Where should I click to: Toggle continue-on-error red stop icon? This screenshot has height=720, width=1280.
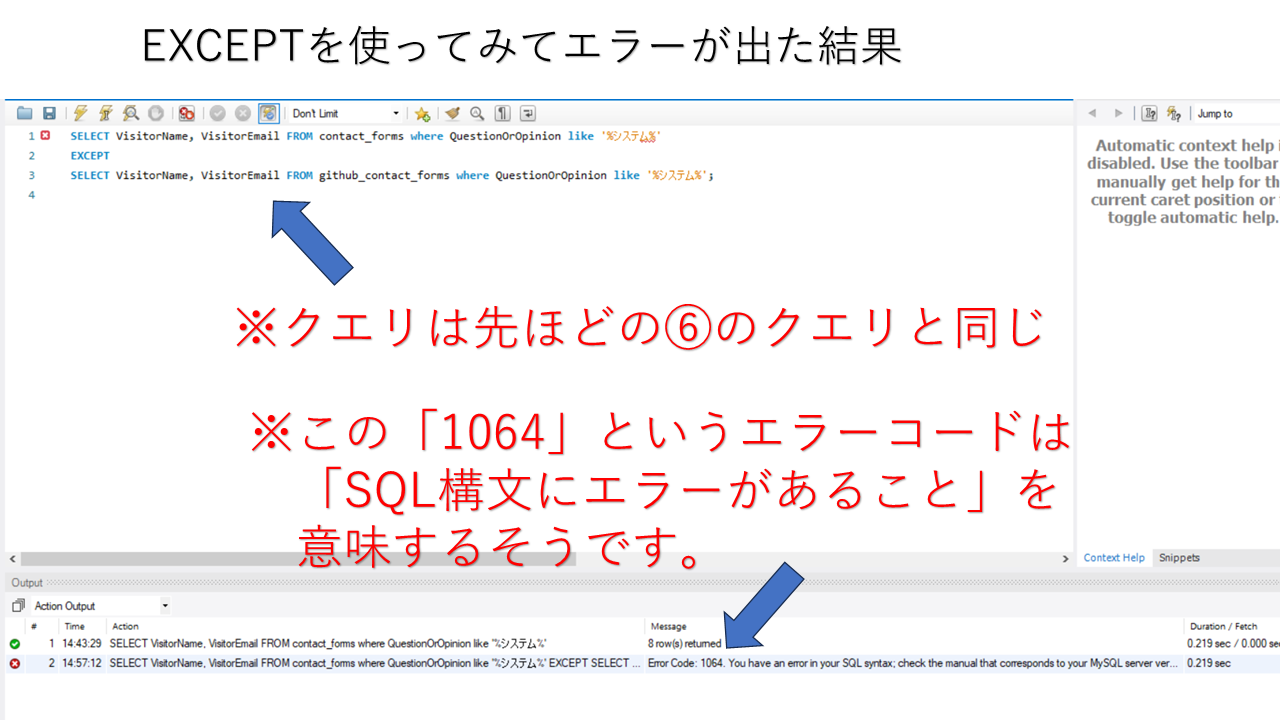tap(186, 114)
